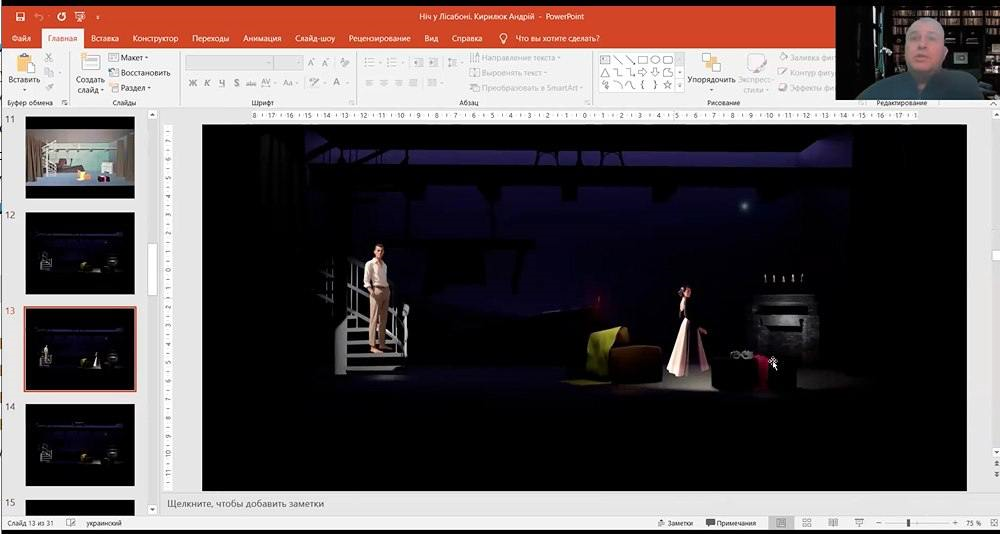Viewport: 1000px width, 534px height.
Task: Open character spacing AV dropdown
Action: [x=267, y=83]
